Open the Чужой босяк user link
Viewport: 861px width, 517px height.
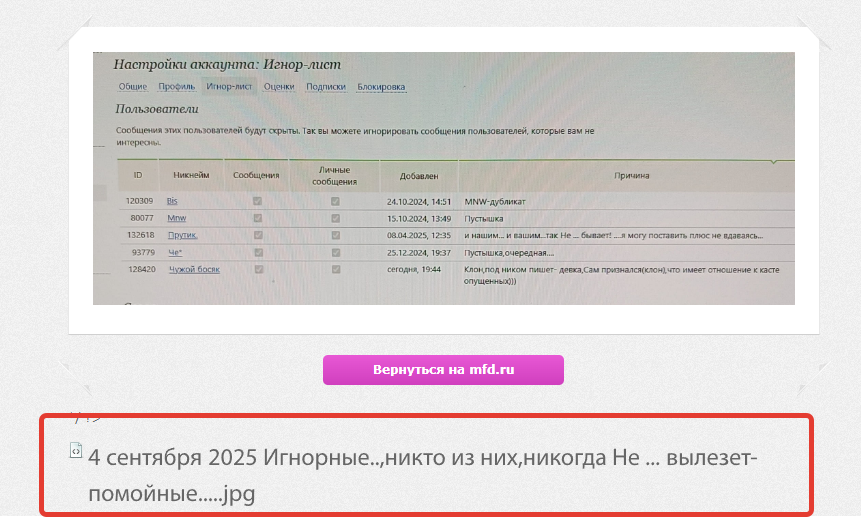click(x=194, y=269)
